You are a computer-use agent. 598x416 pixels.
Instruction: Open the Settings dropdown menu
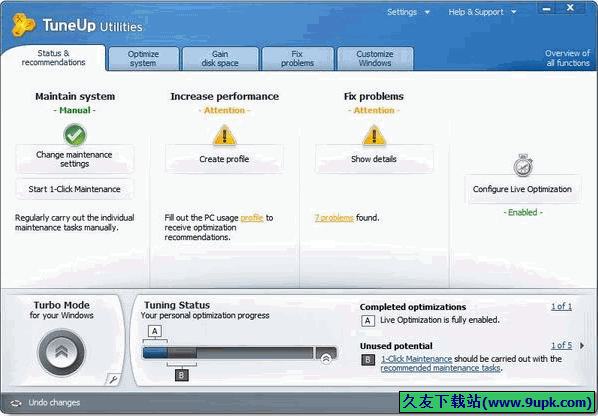tap(408, 12)
